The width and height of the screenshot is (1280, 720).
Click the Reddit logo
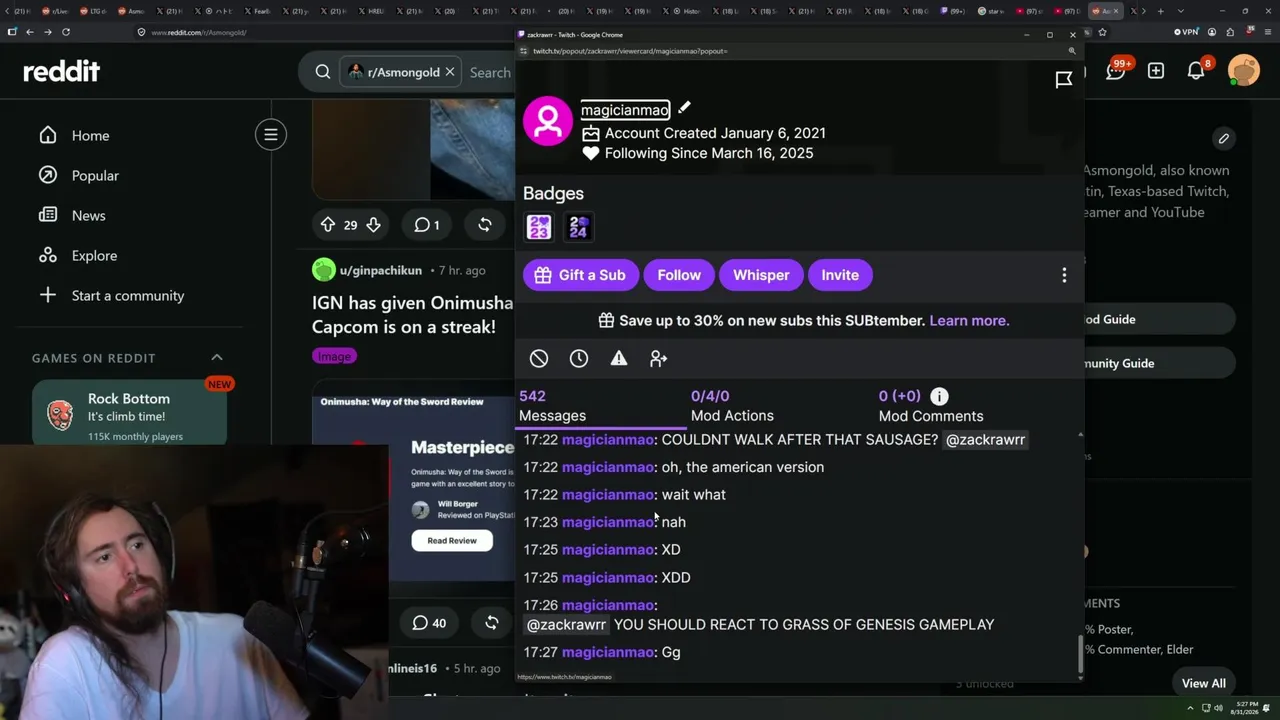62,71
